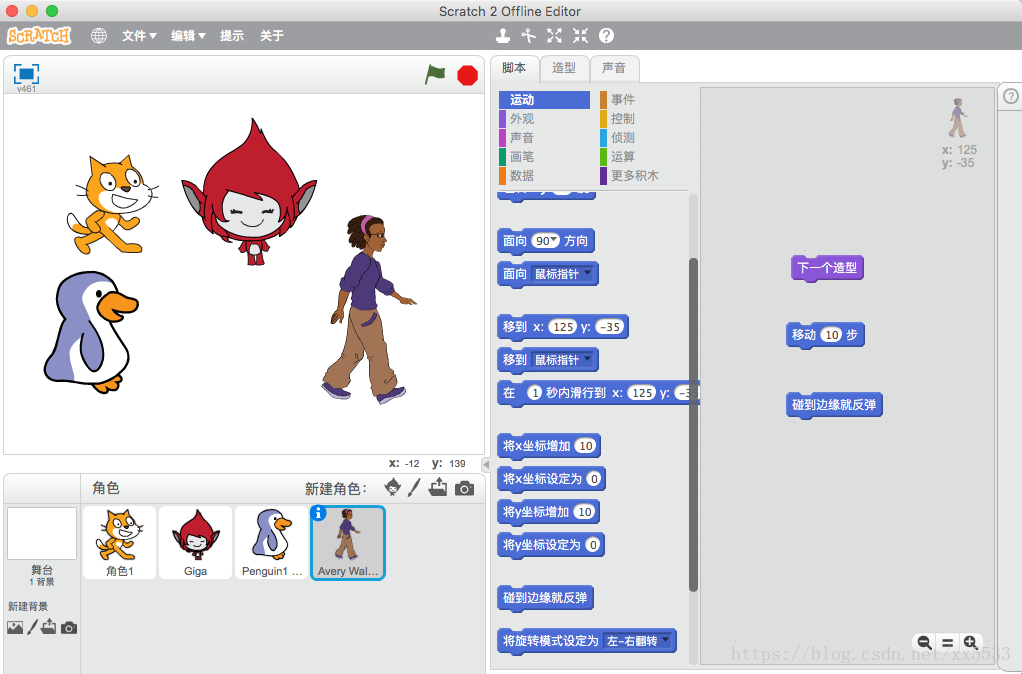The height and width of the screenshot is (674, 1022).
Task: Select the Penguin1 sprite thumbnail
Action: [x=272, y=542]
